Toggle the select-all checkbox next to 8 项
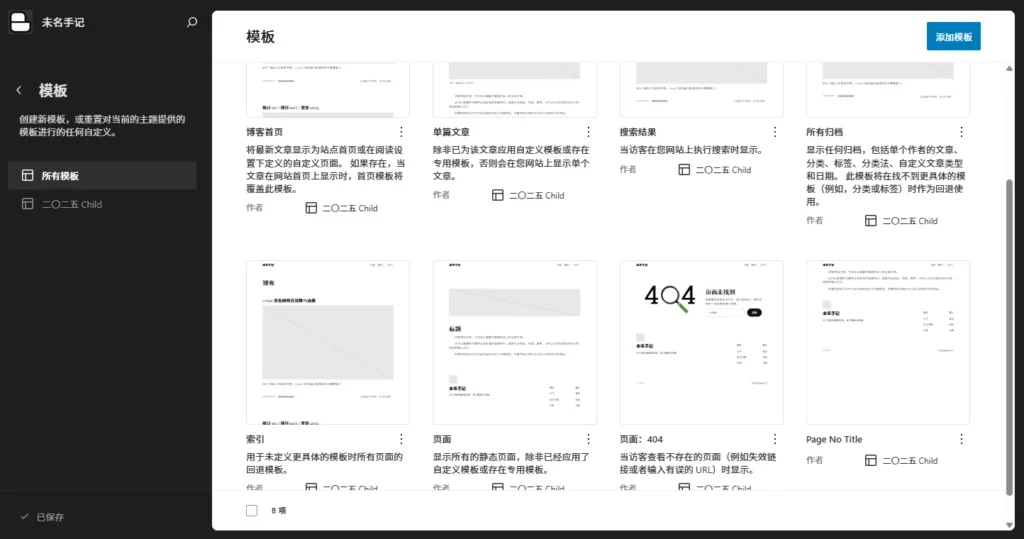 click(x=252, y=510)
